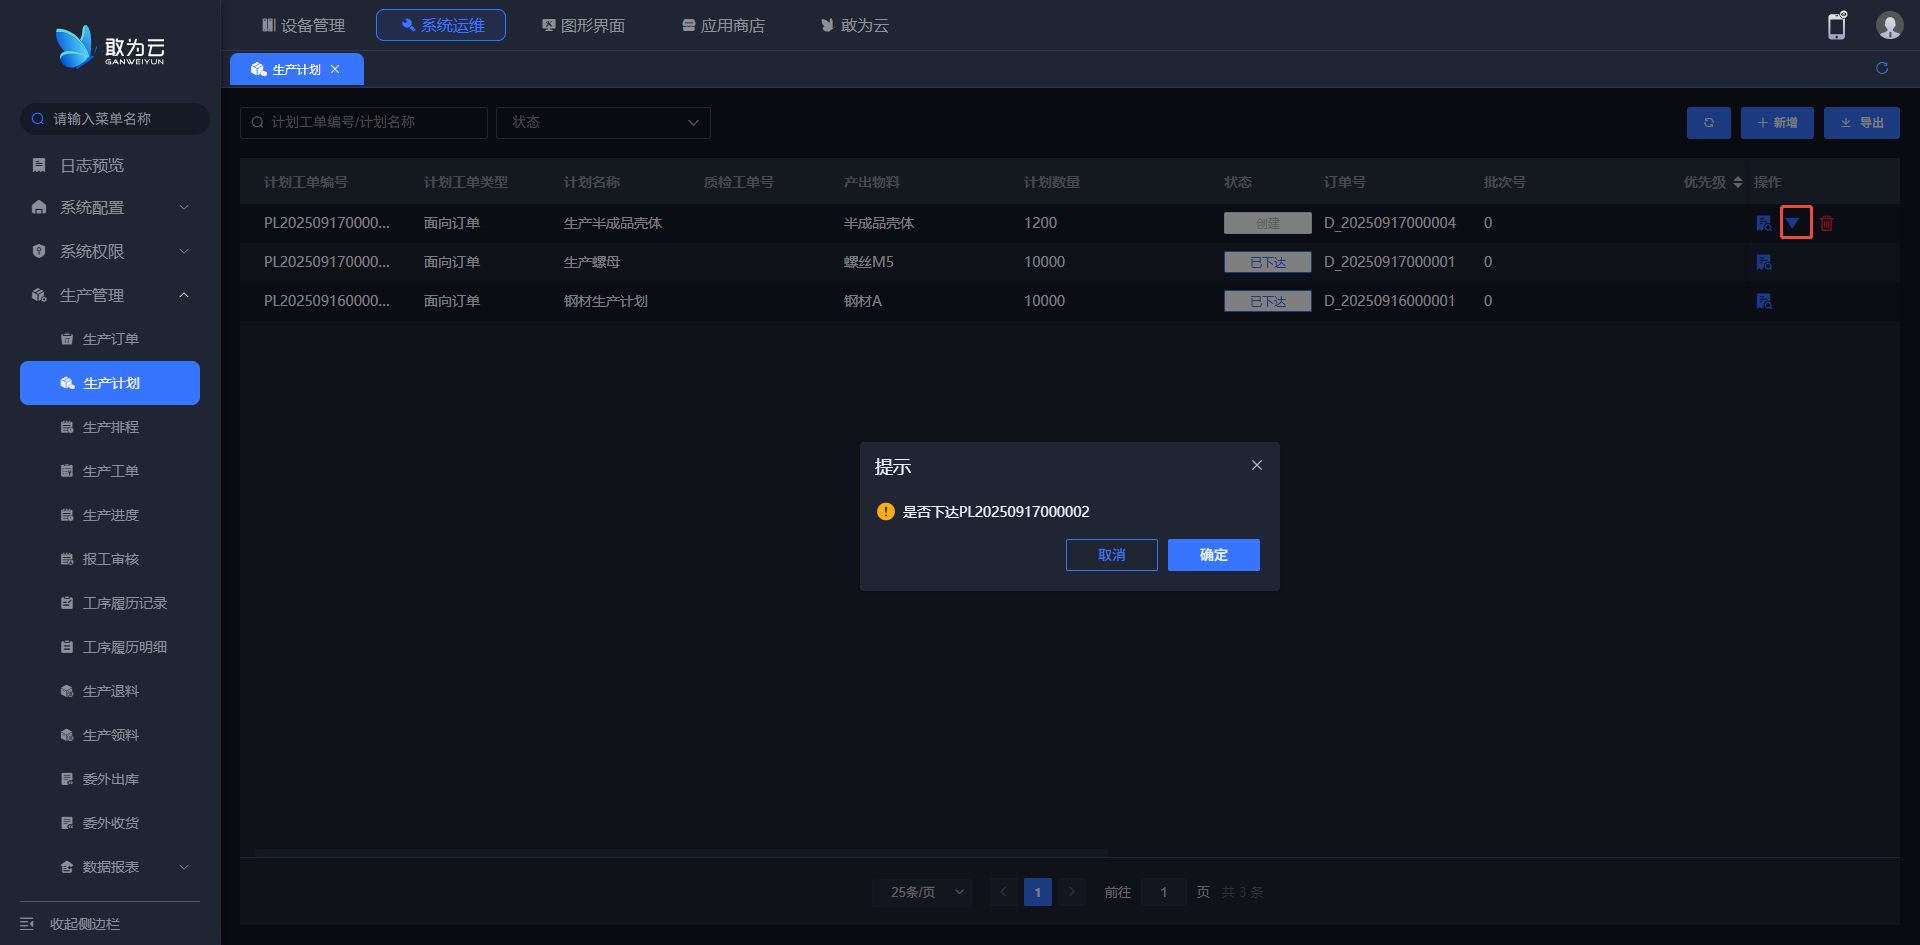Open the 状态 filter dropdown
The width and height of the screenshot is (1920, 945).
(x=603, y=122)
